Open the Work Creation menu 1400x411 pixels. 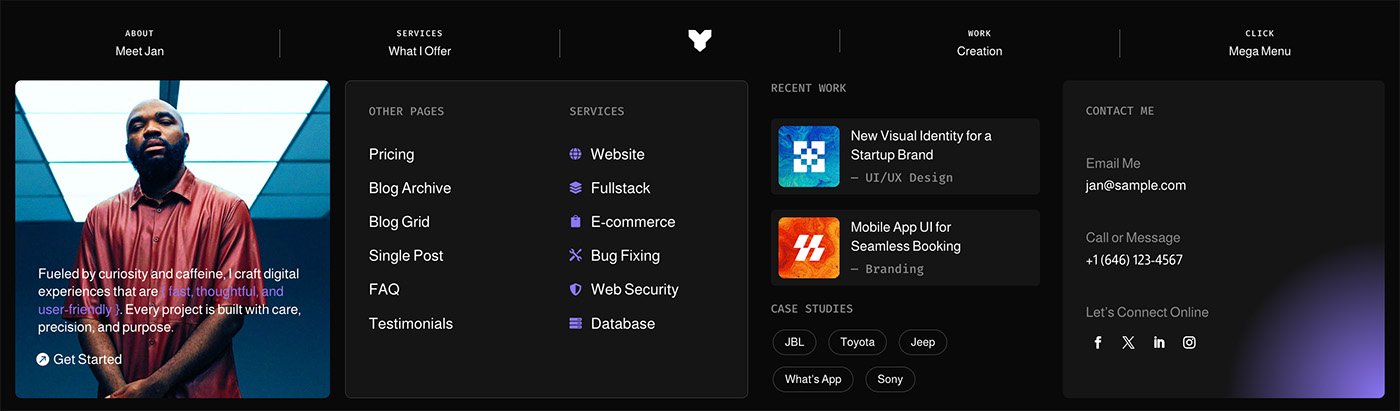tap(979, 43)
